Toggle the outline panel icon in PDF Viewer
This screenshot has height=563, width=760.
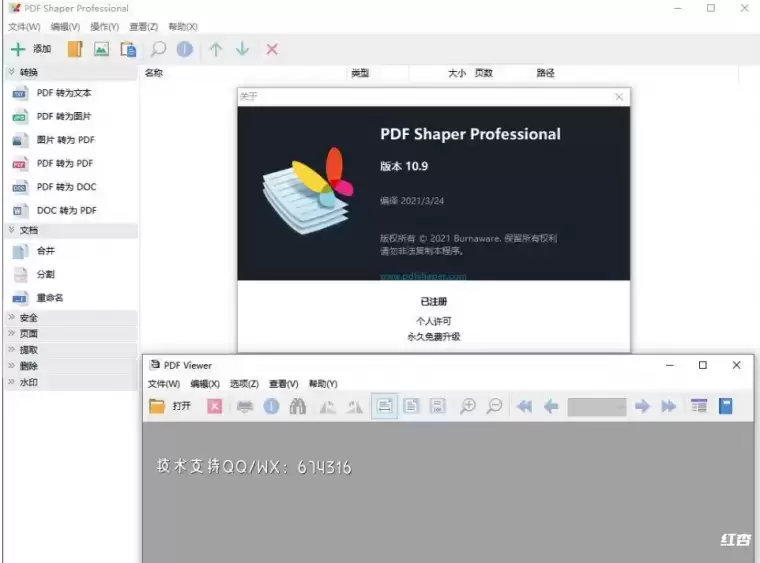tap(699, 406)
